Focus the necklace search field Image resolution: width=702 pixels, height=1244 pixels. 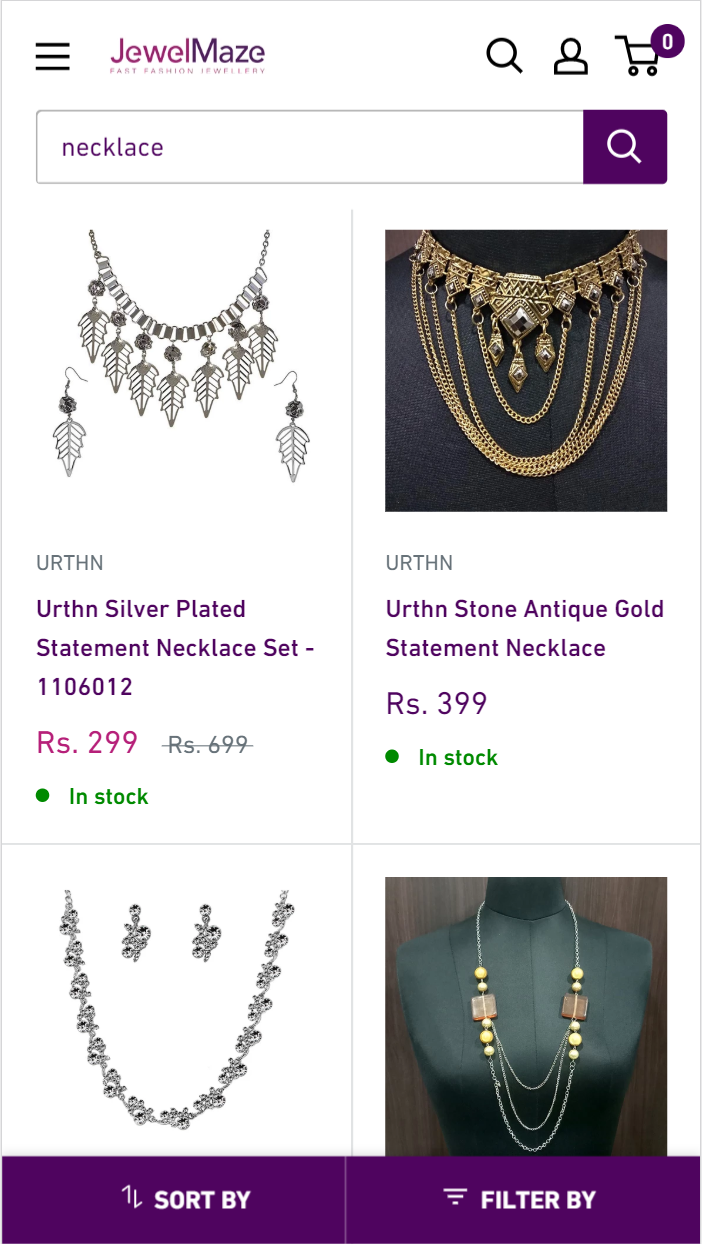tap(310, 147)
